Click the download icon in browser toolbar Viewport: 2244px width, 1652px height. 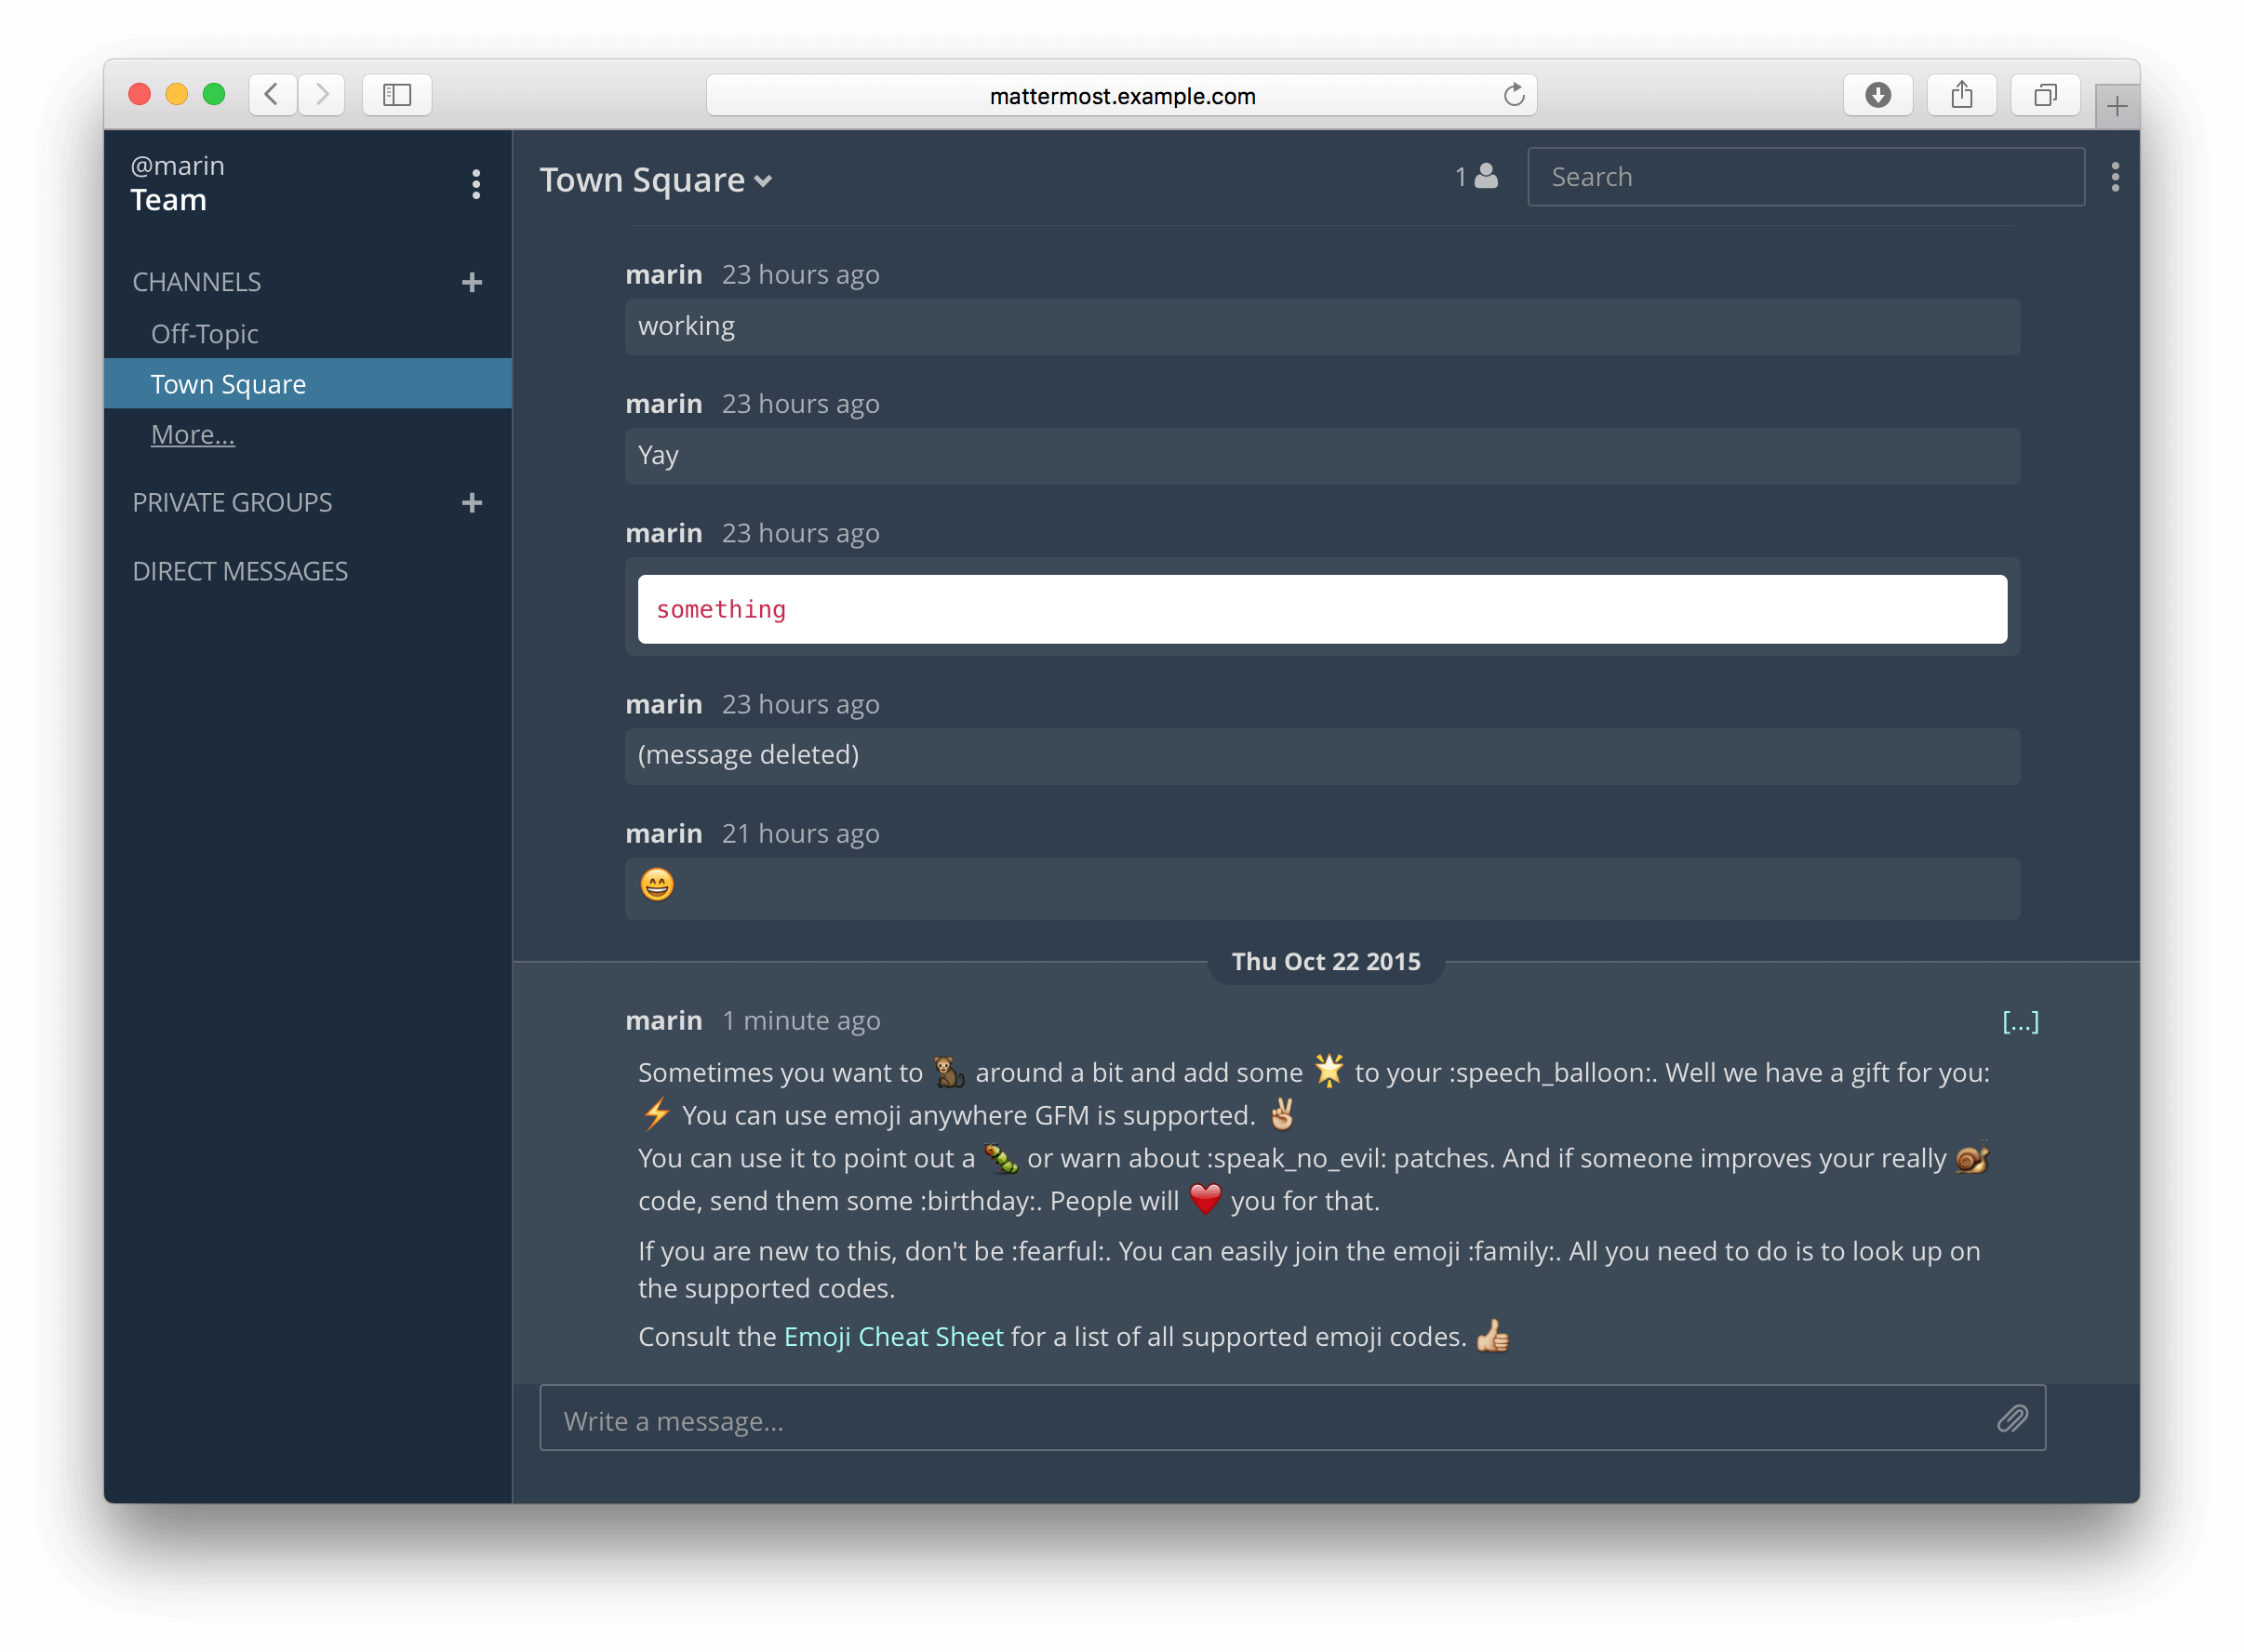[x=1878, y=96]
